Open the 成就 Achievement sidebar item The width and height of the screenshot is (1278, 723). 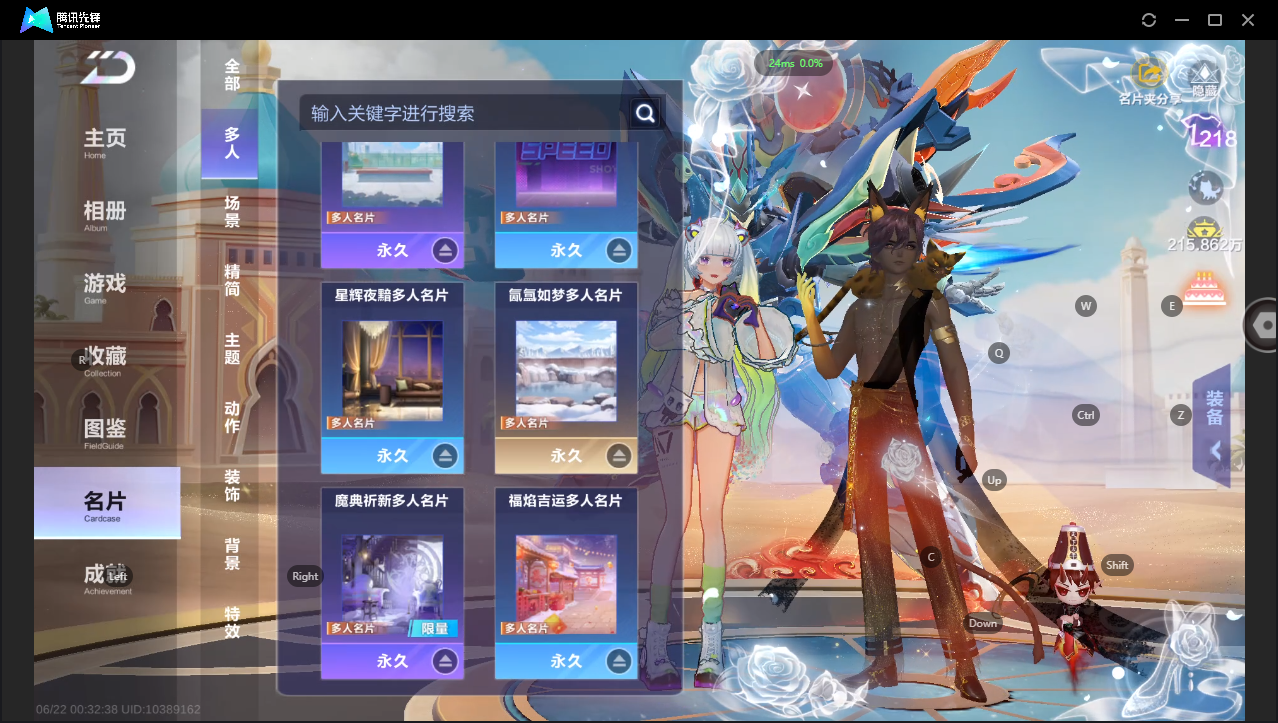click(x=105, y=578)
